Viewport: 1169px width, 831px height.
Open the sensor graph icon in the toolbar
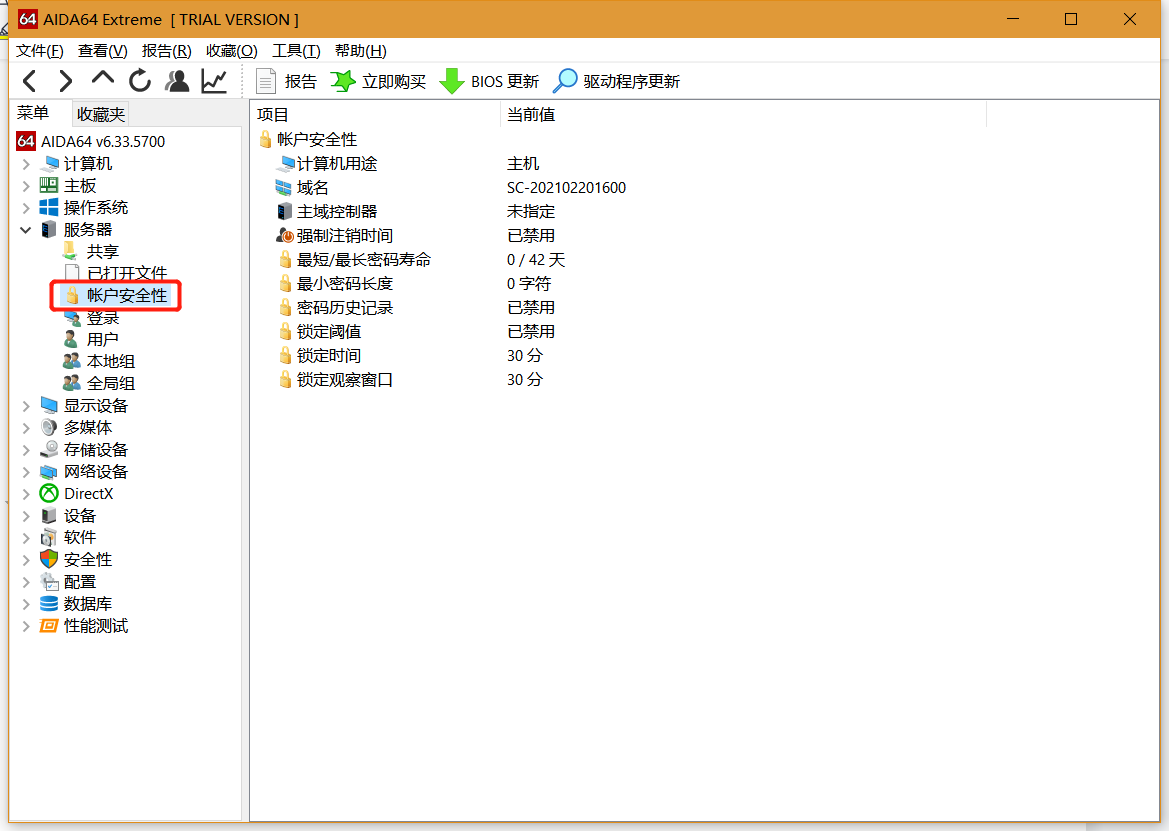pyautogui.click(x=213, y=81)
